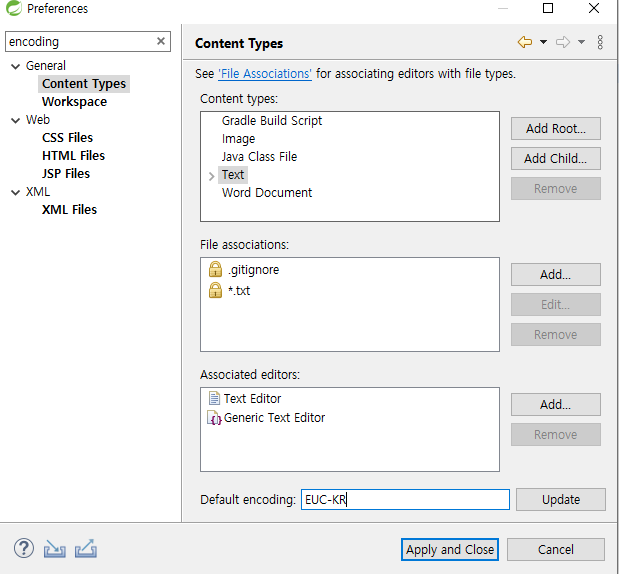Collapse the General tree node
619x574 pixels.
(x=15, y=66)
